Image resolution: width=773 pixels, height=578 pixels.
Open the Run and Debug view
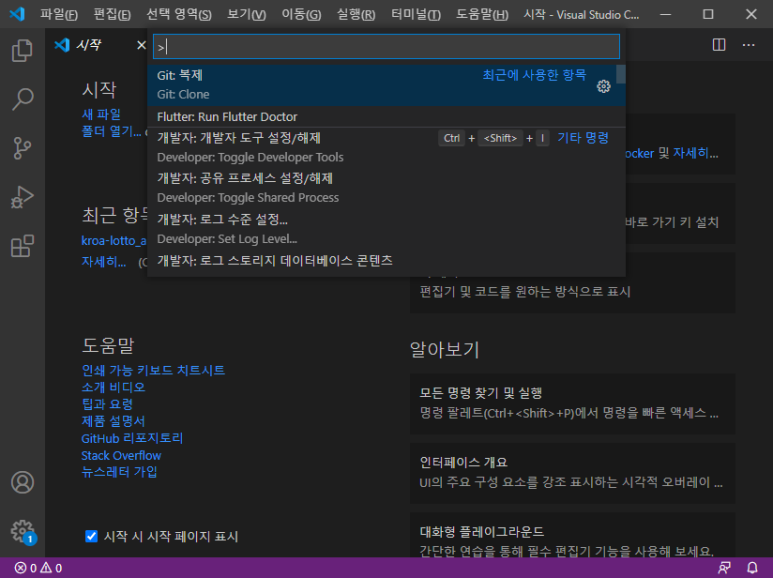click(22, 197)
